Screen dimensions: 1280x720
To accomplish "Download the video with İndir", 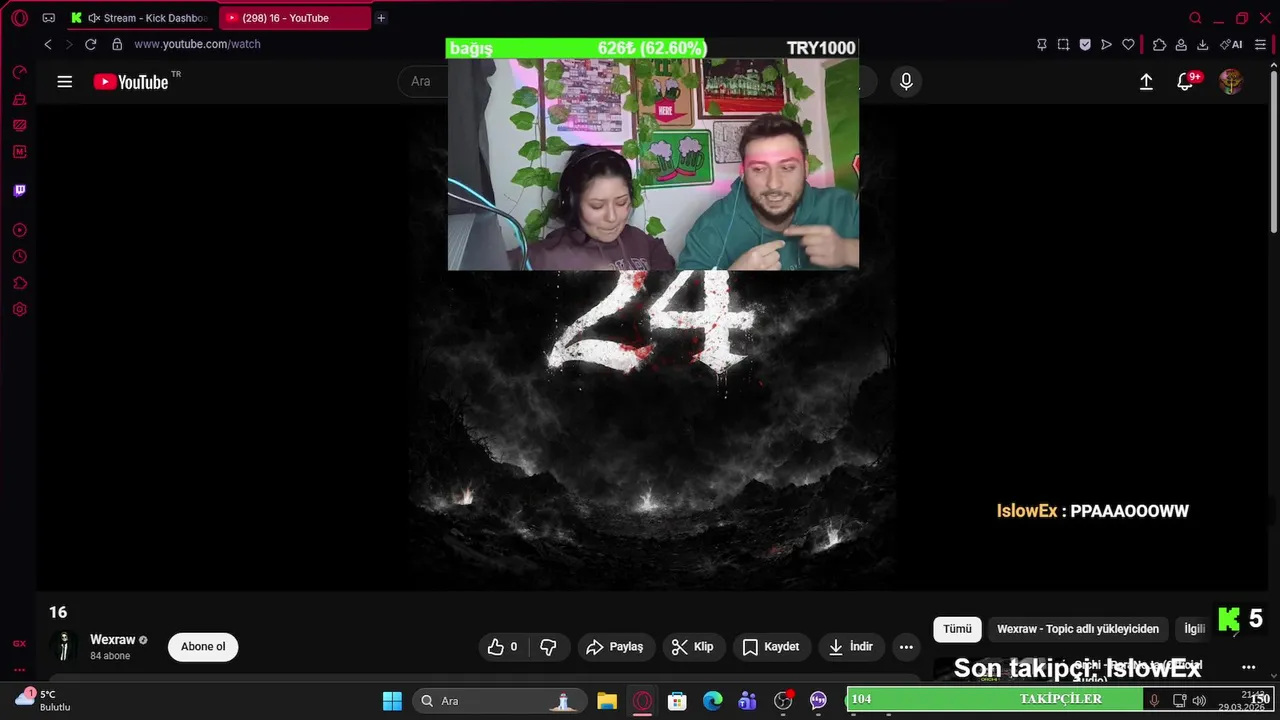I will point(851,647).
